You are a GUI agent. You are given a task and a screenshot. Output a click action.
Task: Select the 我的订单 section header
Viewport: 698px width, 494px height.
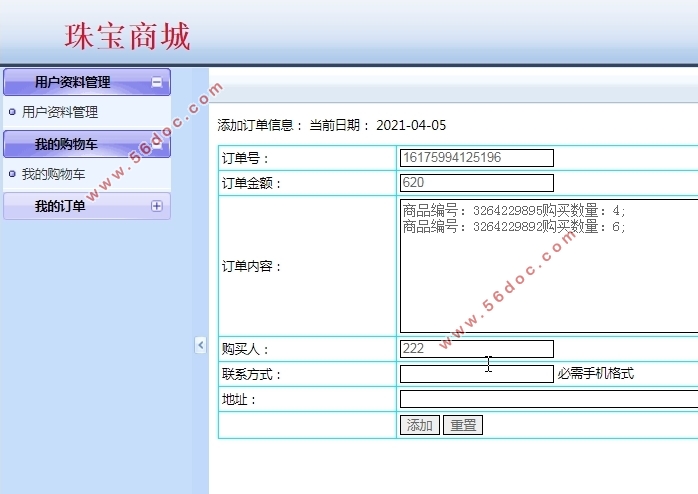(x=87, y=206)
